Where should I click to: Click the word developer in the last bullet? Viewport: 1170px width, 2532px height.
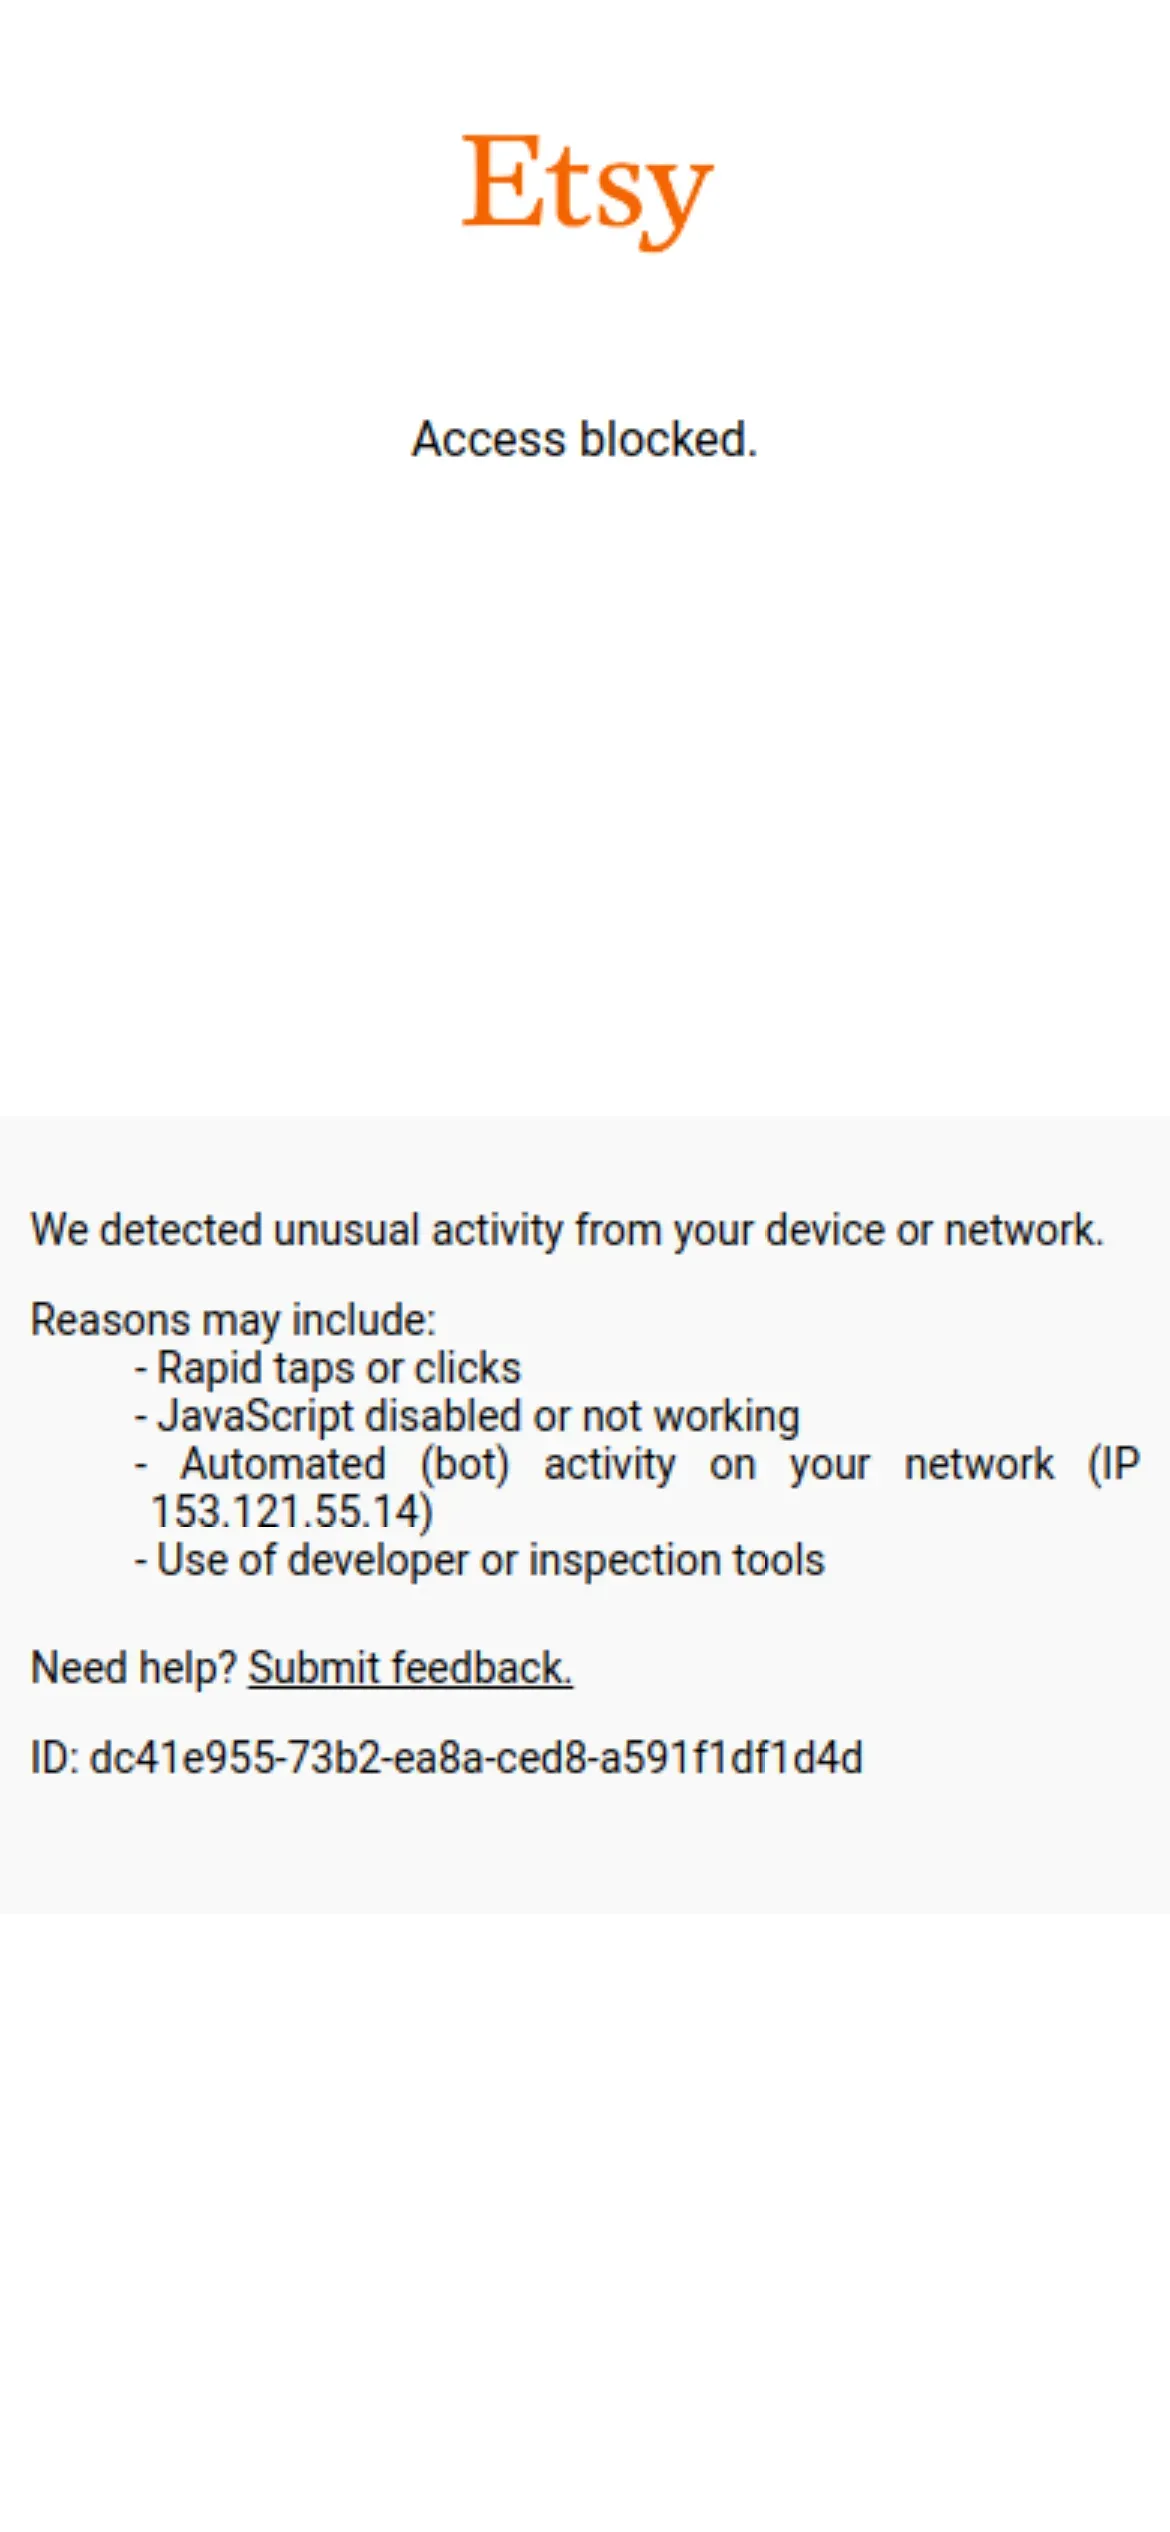379,1560
